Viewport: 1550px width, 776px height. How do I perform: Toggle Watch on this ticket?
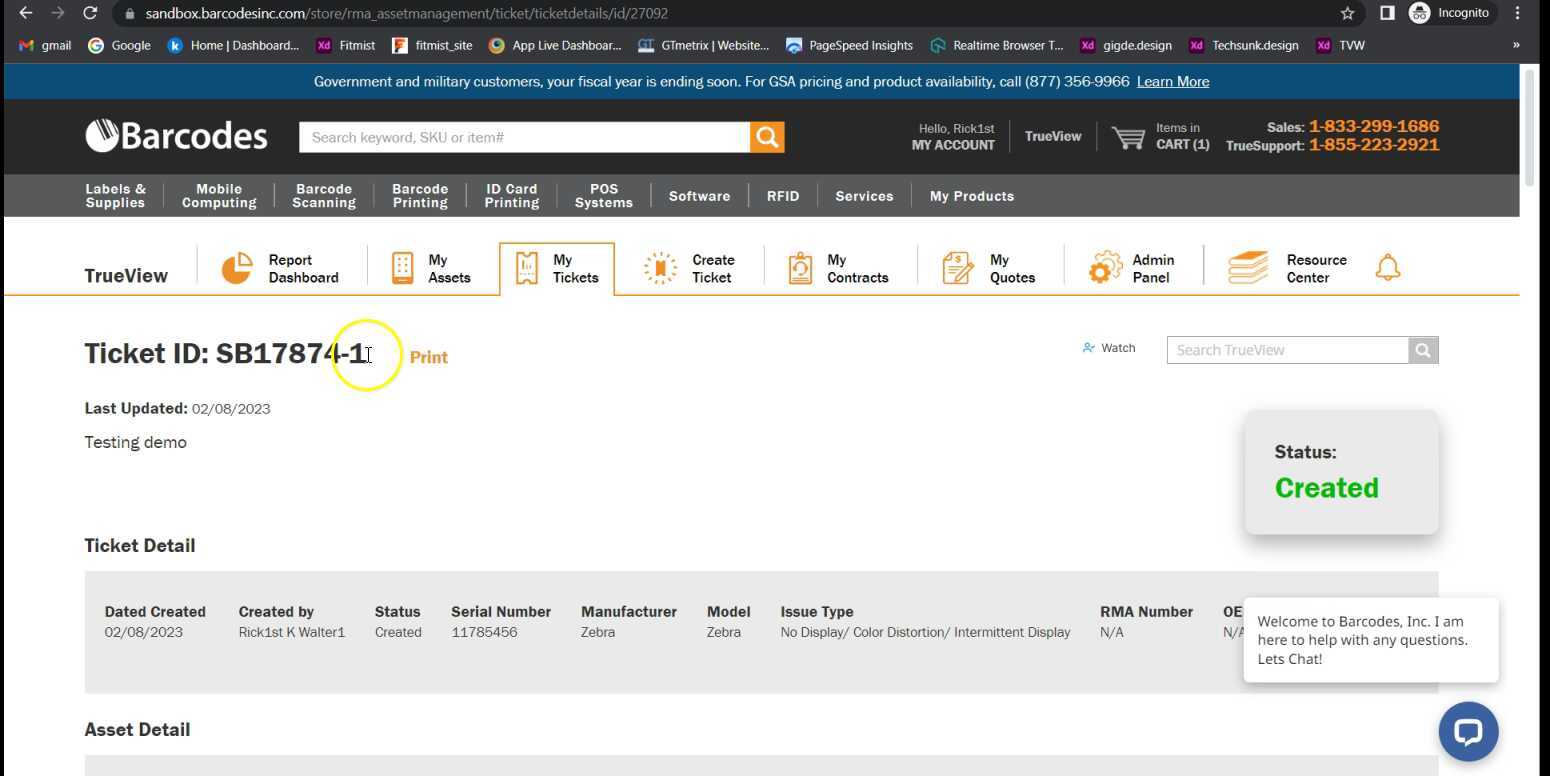tap(1109, 348)
